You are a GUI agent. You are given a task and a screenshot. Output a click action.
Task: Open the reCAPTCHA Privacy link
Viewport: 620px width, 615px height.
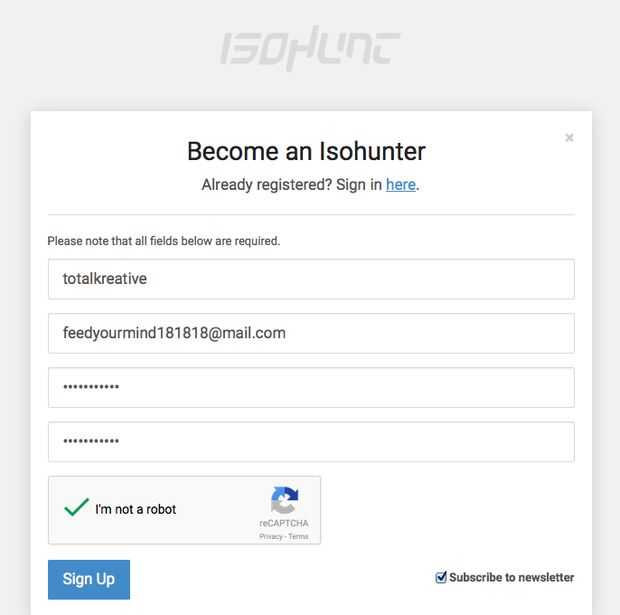(270, 537)
